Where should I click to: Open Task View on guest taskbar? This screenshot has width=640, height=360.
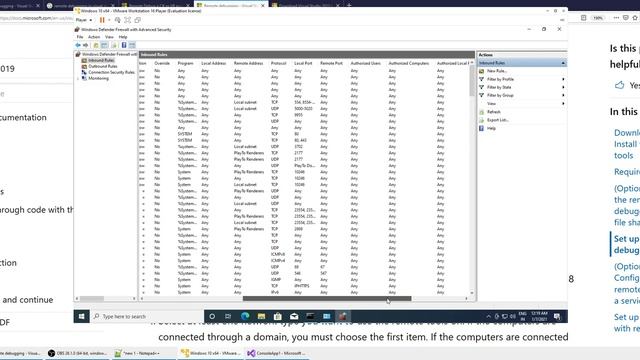(228, 316)
